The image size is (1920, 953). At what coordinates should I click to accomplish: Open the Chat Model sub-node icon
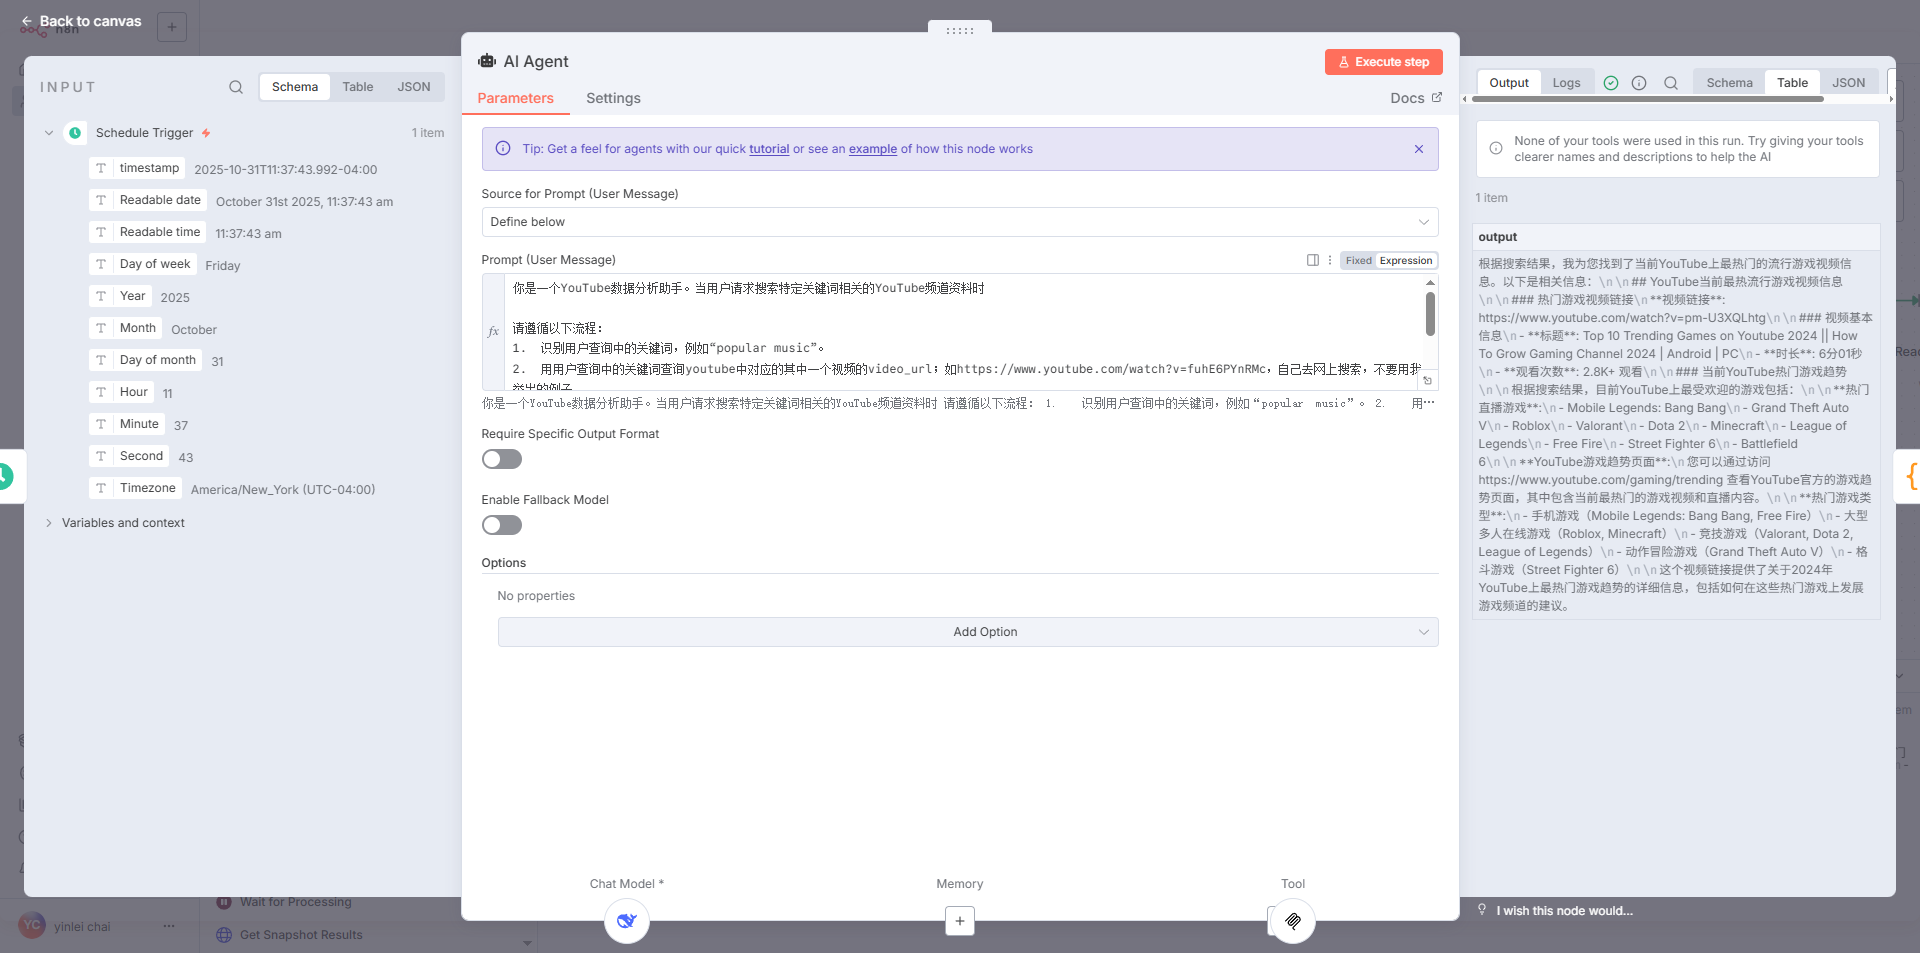(x=627, y=921)
